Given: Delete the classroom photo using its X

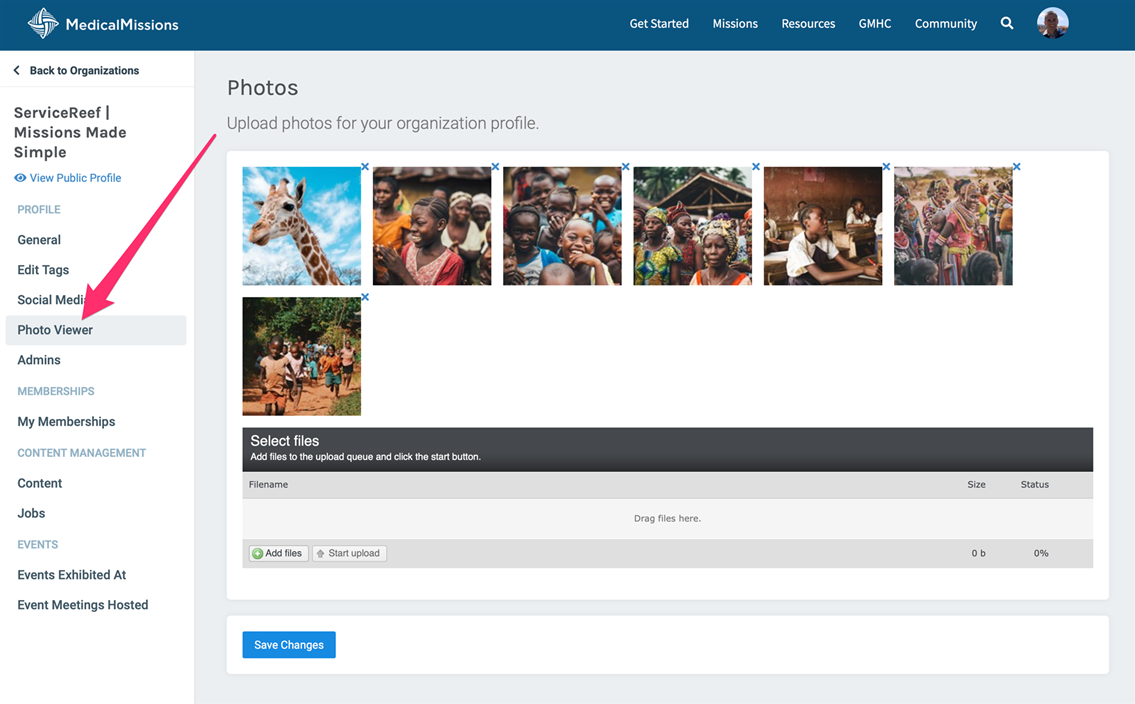Looking at the screenshot, I should pyautogui.click(x=886, y=167).
